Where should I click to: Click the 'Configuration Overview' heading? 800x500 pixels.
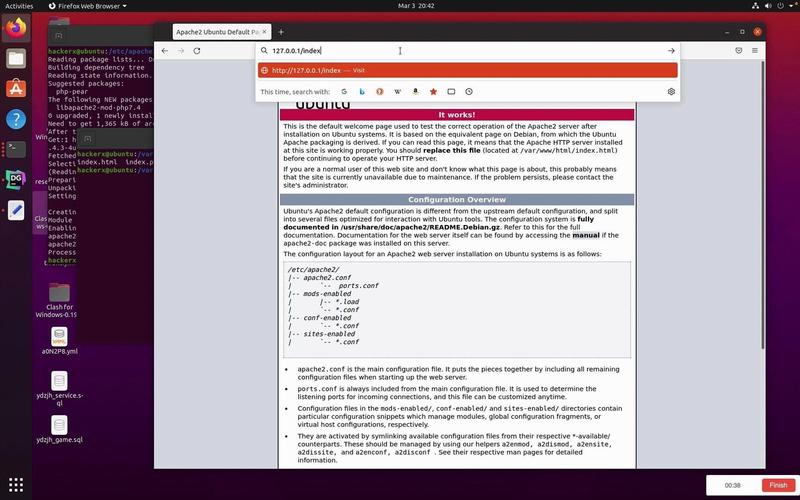coord(457,199)
